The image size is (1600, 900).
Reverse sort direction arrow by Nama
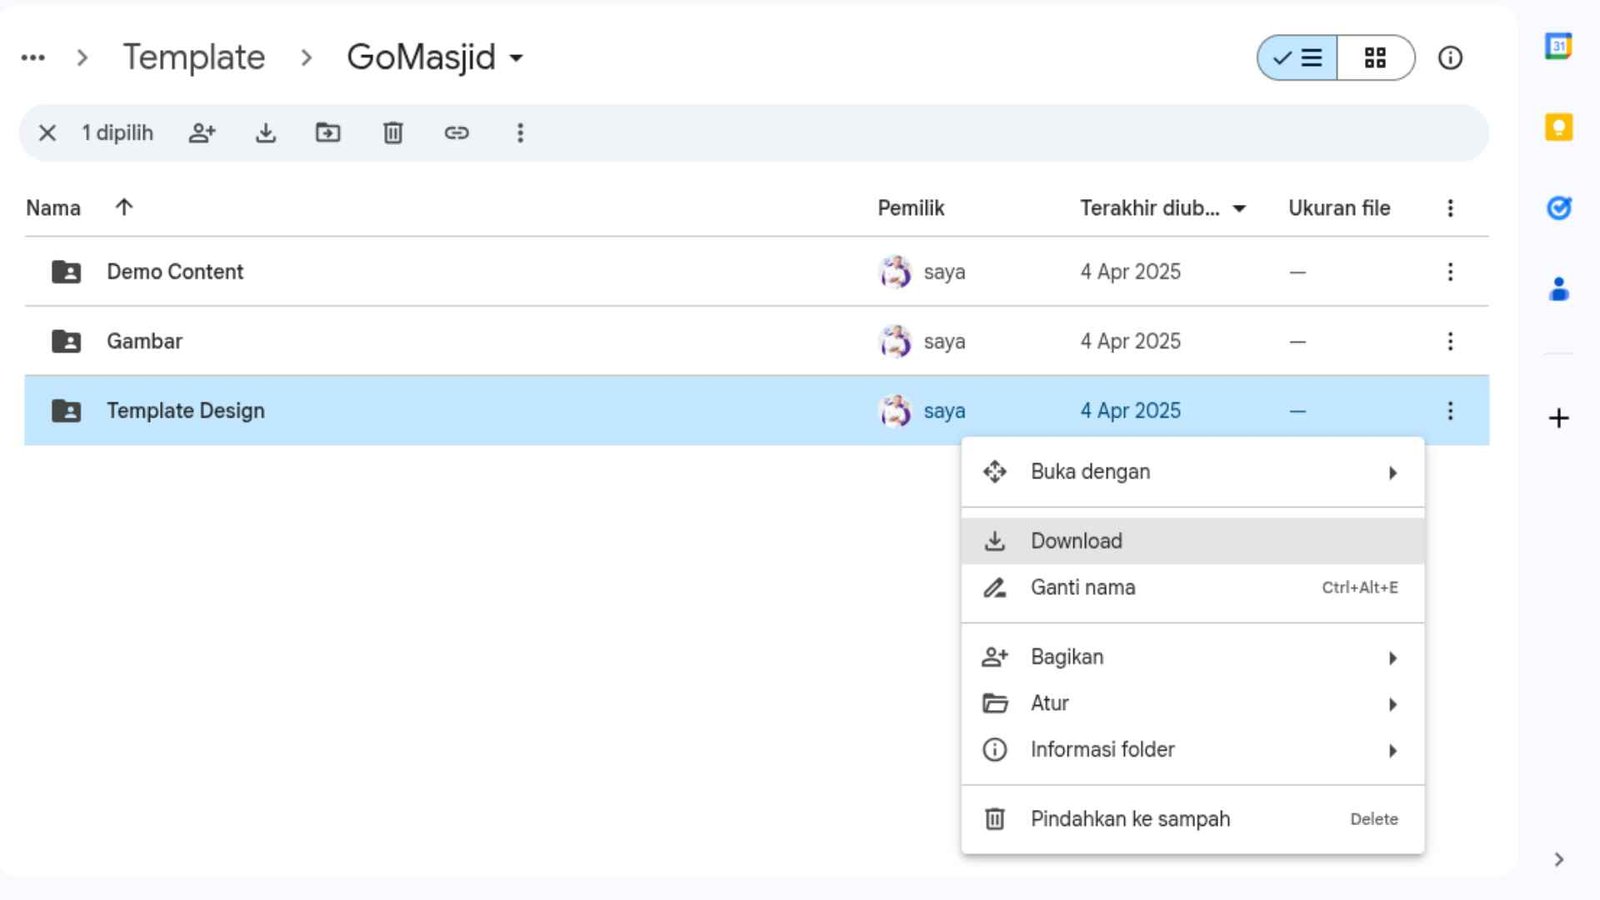pos(124,207)
